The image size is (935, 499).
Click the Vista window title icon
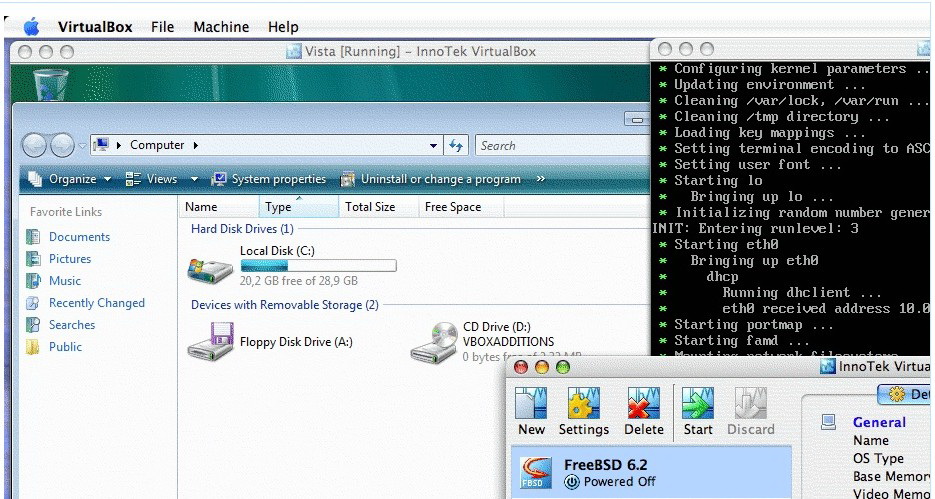pos(293,51)
